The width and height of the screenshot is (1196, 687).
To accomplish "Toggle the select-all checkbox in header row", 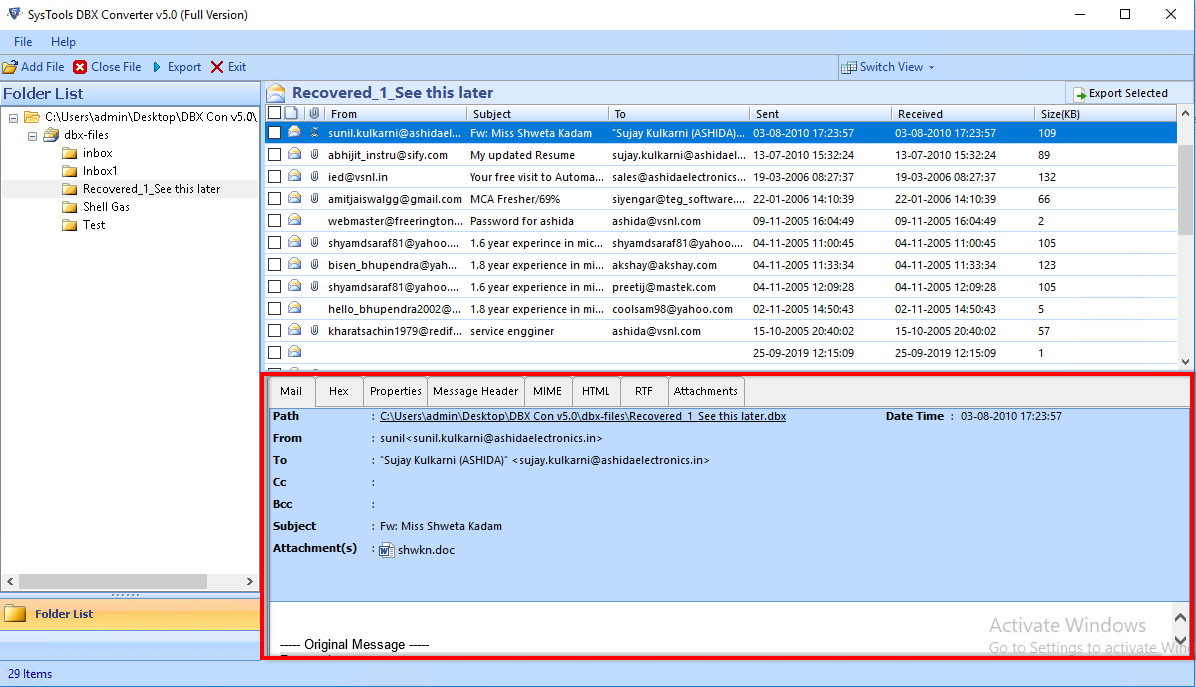I will point(275,114).
